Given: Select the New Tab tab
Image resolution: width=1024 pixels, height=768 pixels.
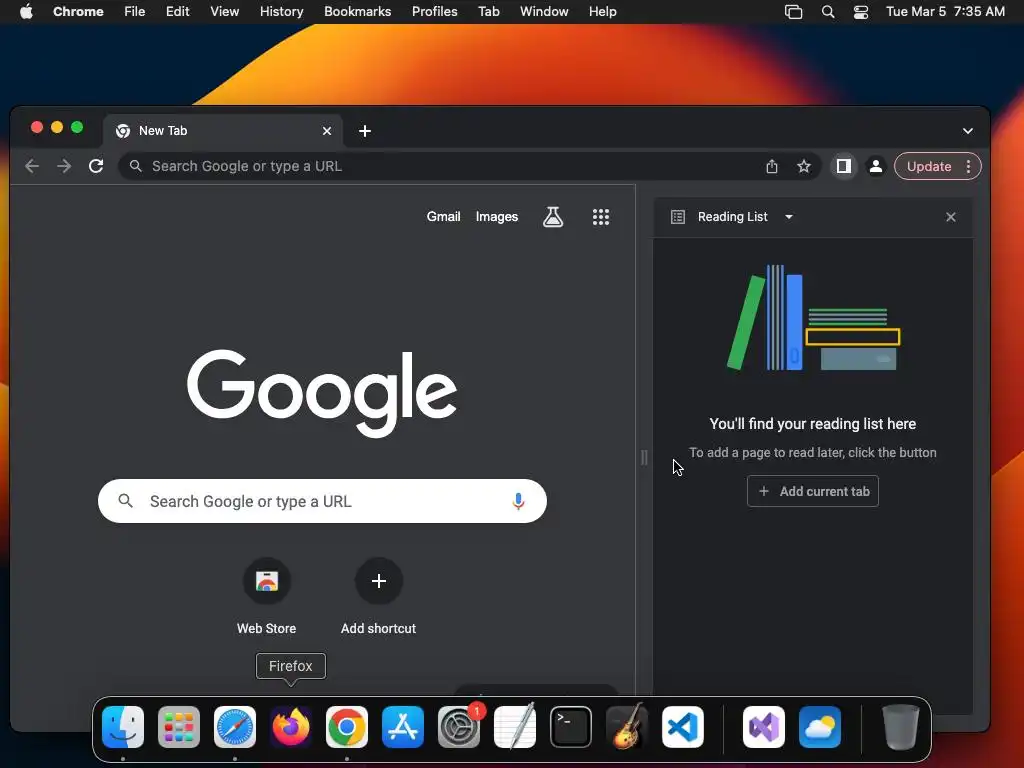Looking at the screenshot, I should point(222,131).
